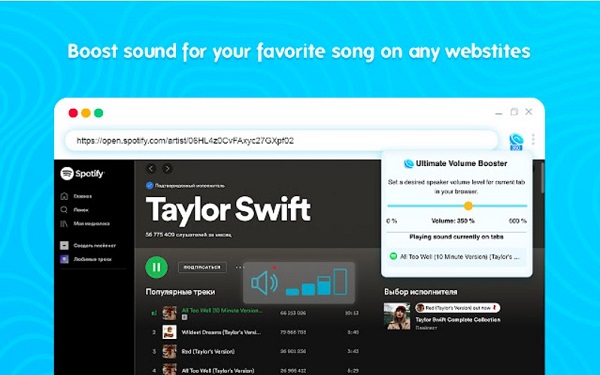Viewport: 600px width, 375px height.
Task: Click album art of All Too Well 10 Minute track
Action: click(x=169, y=313)
